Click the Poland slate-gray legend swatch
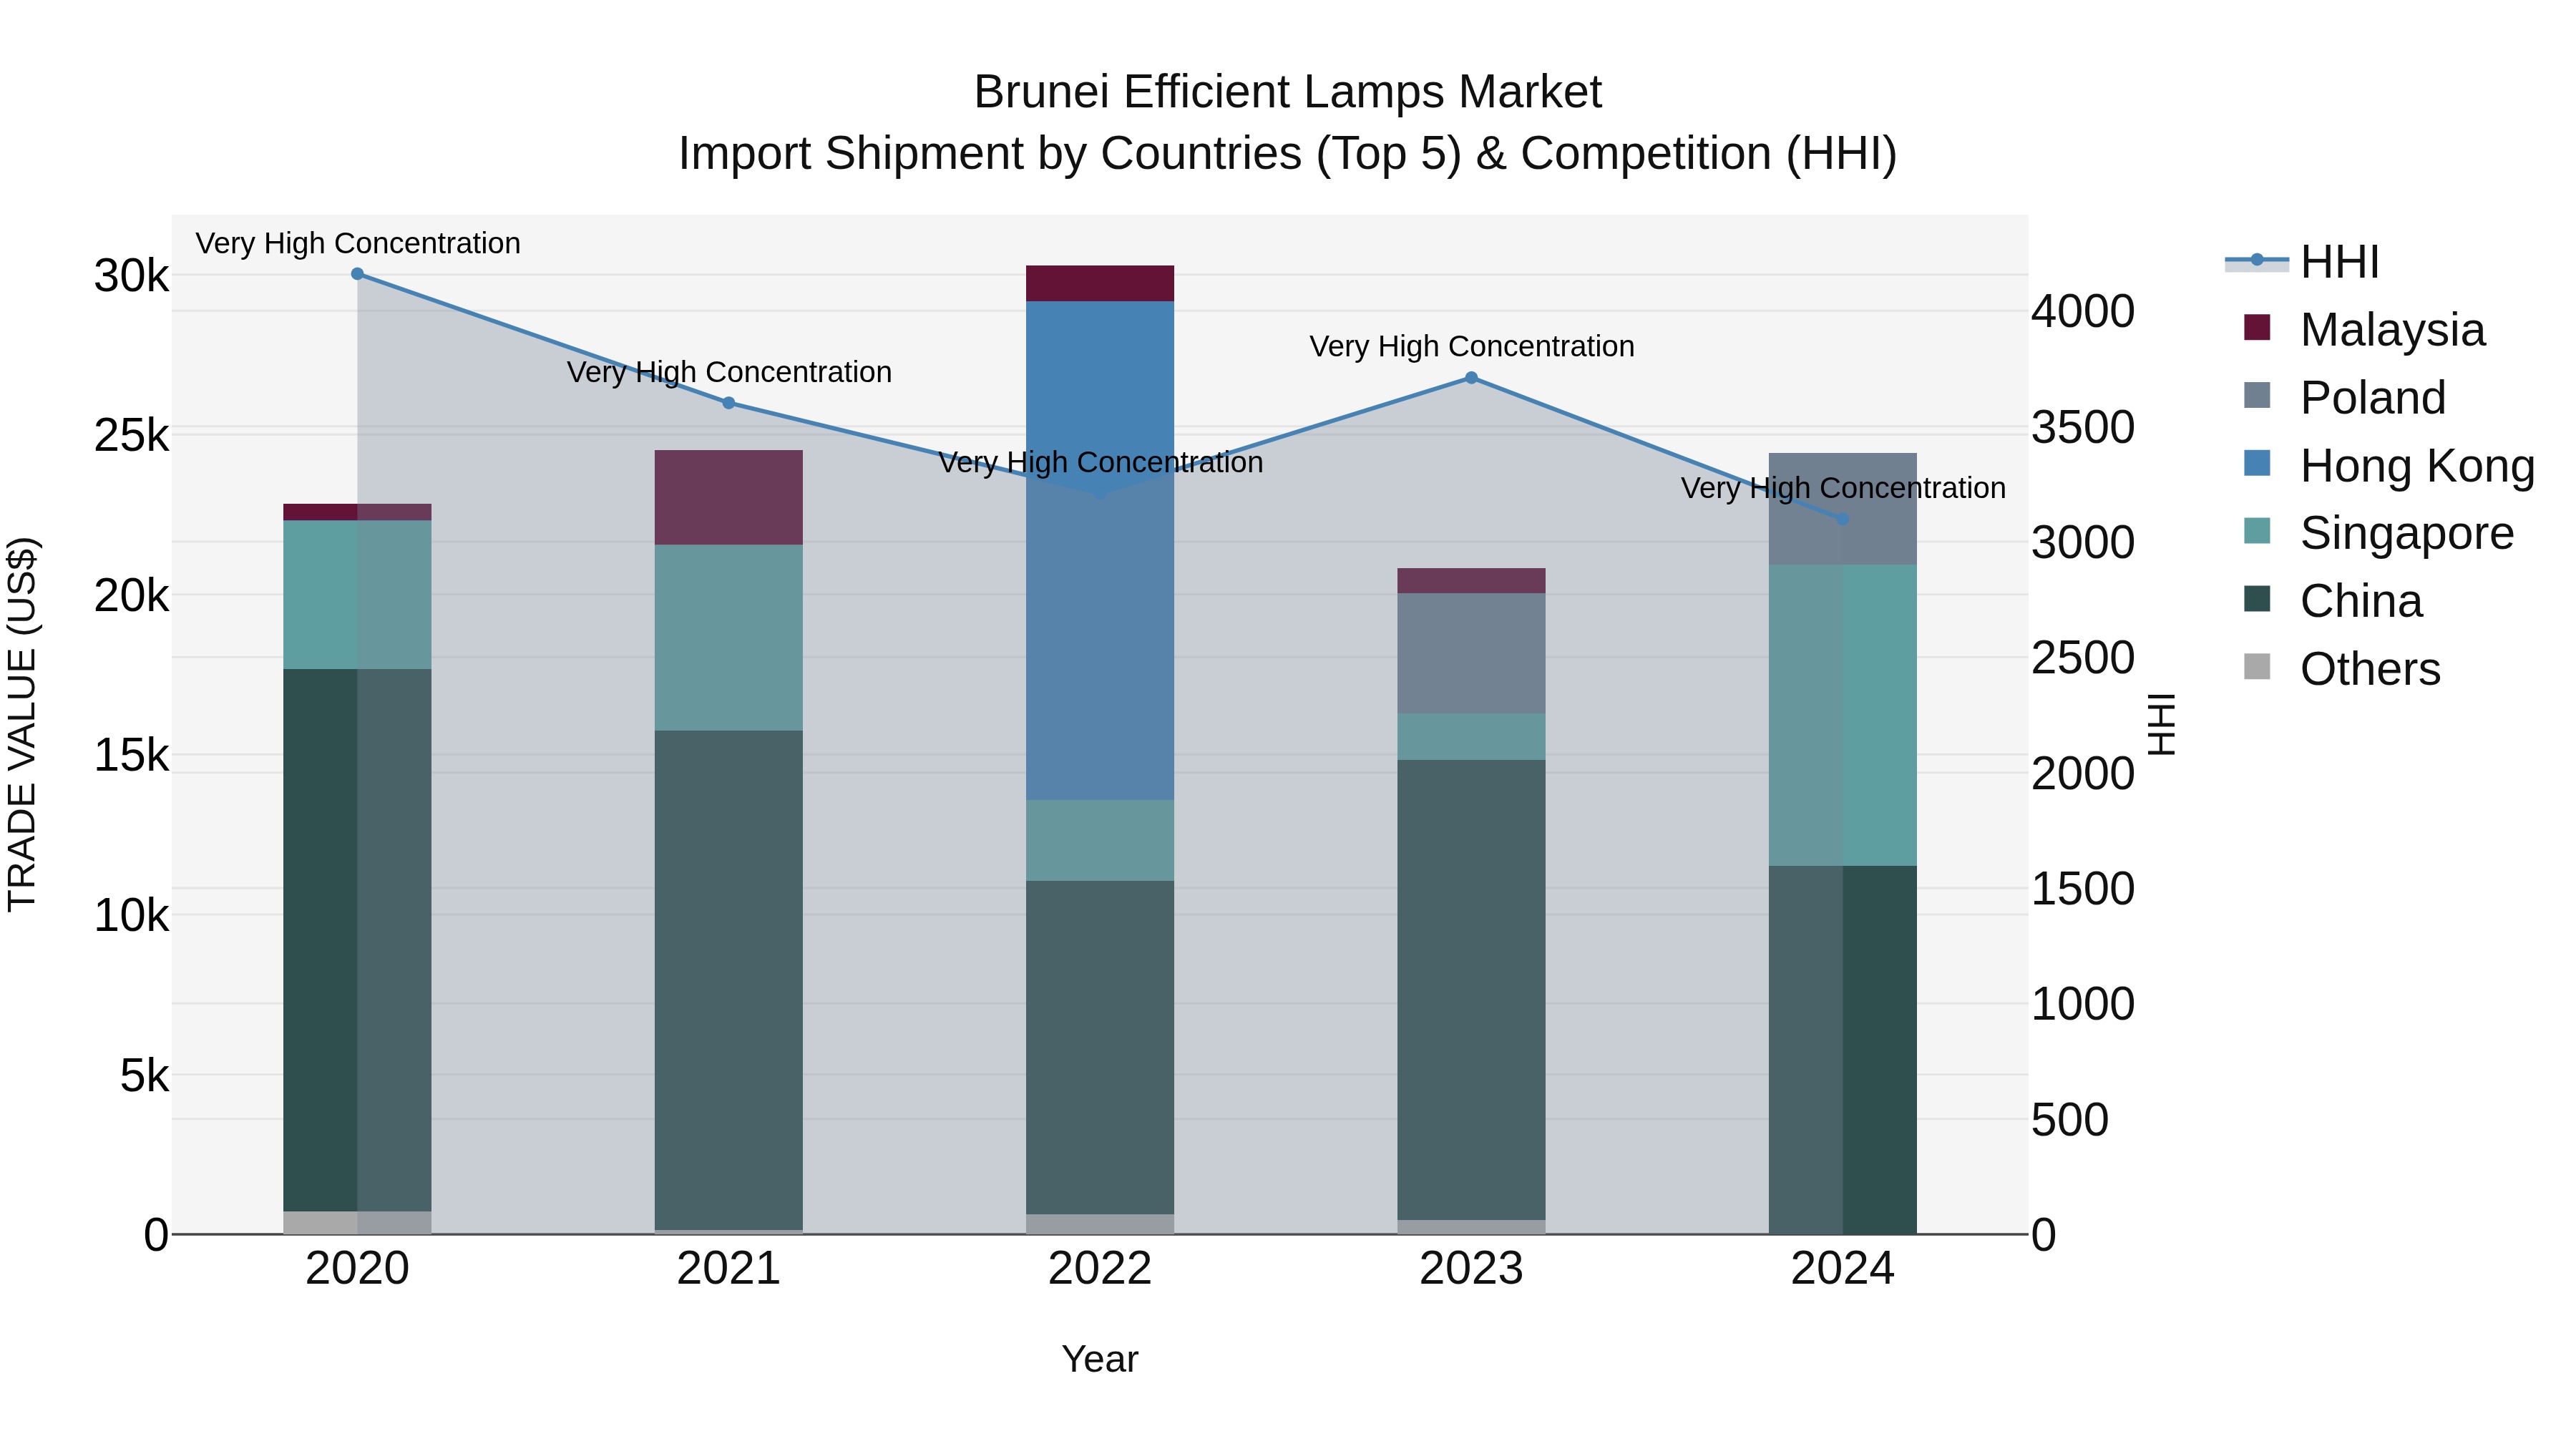This screenshot has height=1449, width=2576. coord(2257,395)
